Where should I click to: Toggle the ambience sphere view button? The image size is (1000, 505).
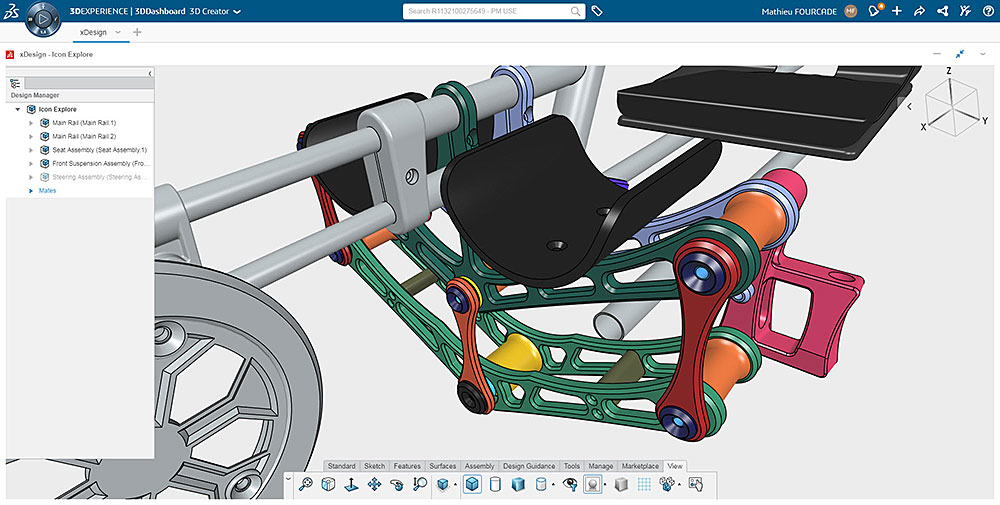593,485
